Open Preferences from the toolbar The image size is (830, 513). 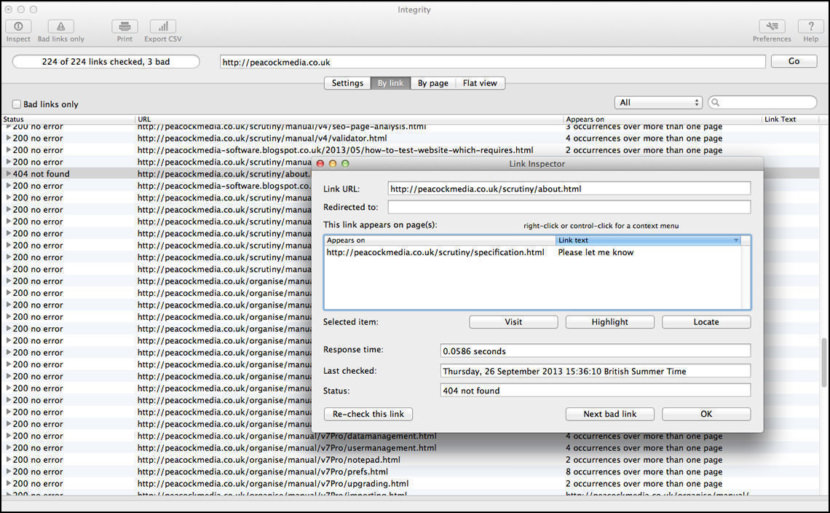[x=771, y=27]
